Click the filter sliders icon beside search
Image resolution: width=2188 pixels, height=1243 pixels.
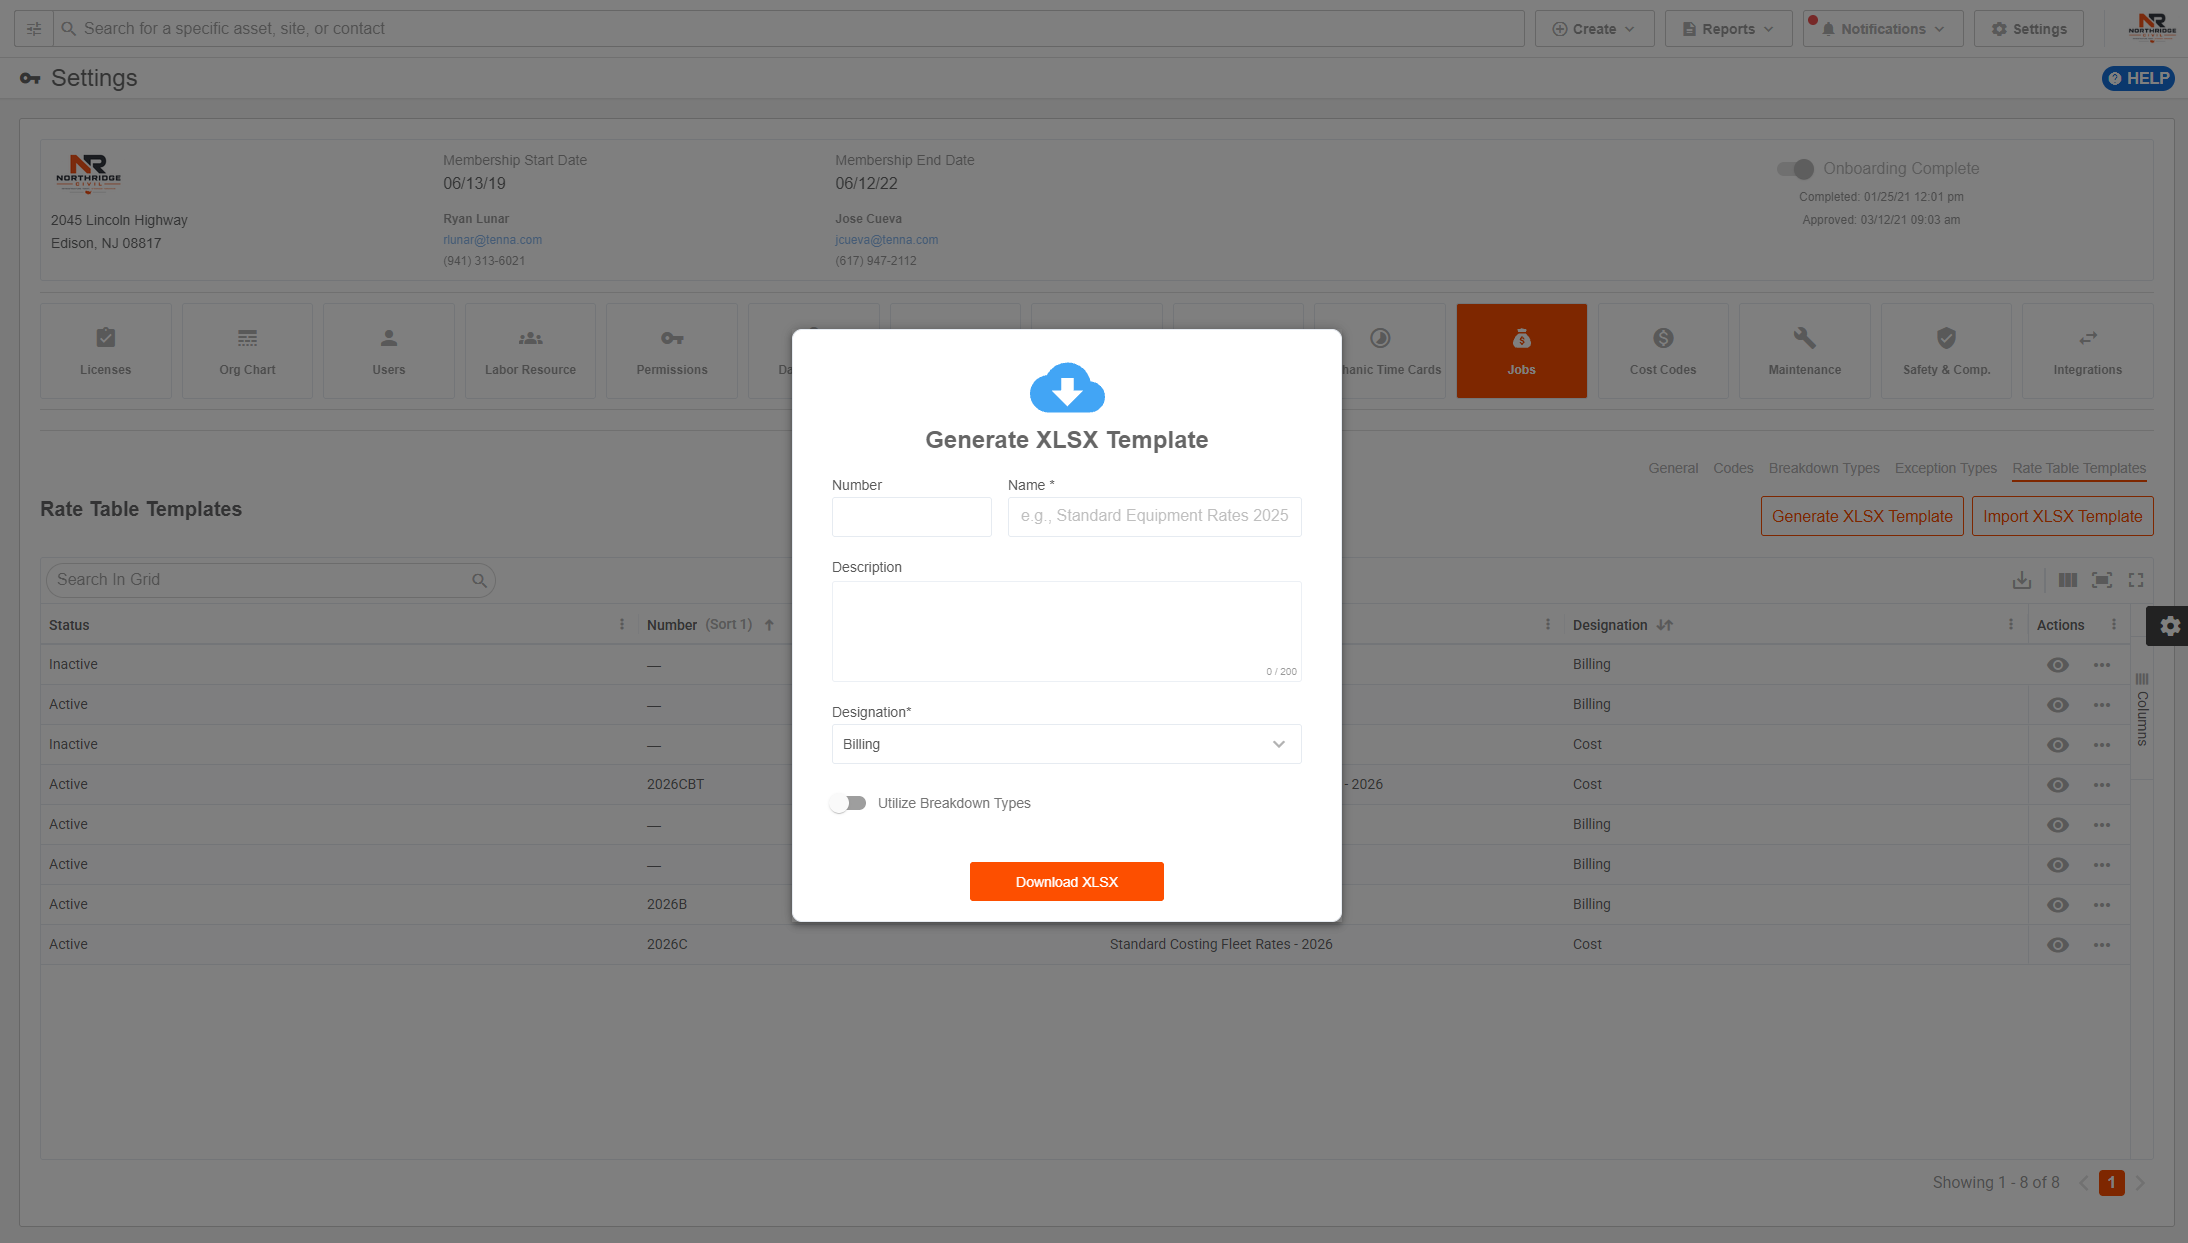click(34, 29)
